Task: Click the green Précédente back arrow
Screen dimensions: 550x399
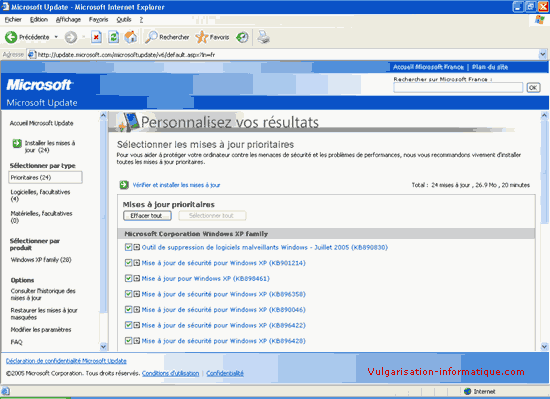Action: [11, 37]
